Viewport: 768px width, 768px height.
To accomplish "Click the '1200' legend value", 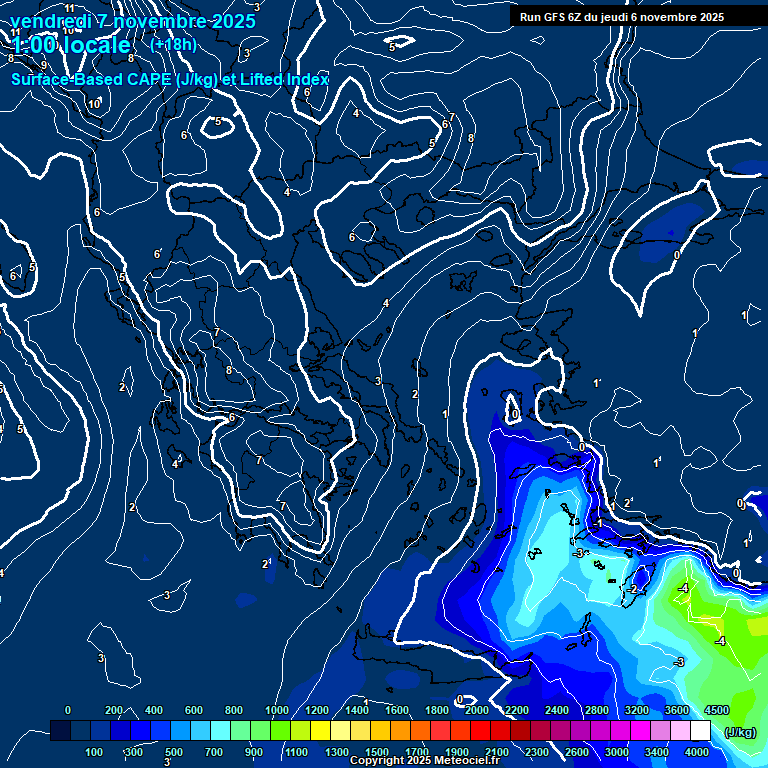I will coord(317,710).
